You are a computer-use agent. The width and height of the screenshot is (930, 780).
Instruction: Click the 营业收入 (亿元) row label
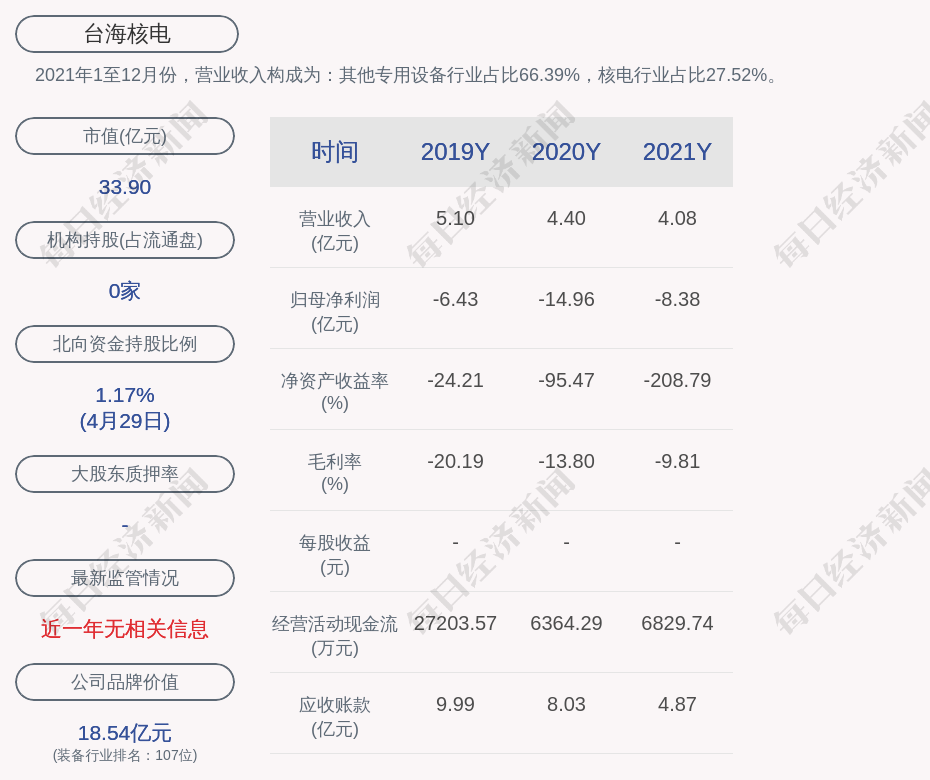335,231
